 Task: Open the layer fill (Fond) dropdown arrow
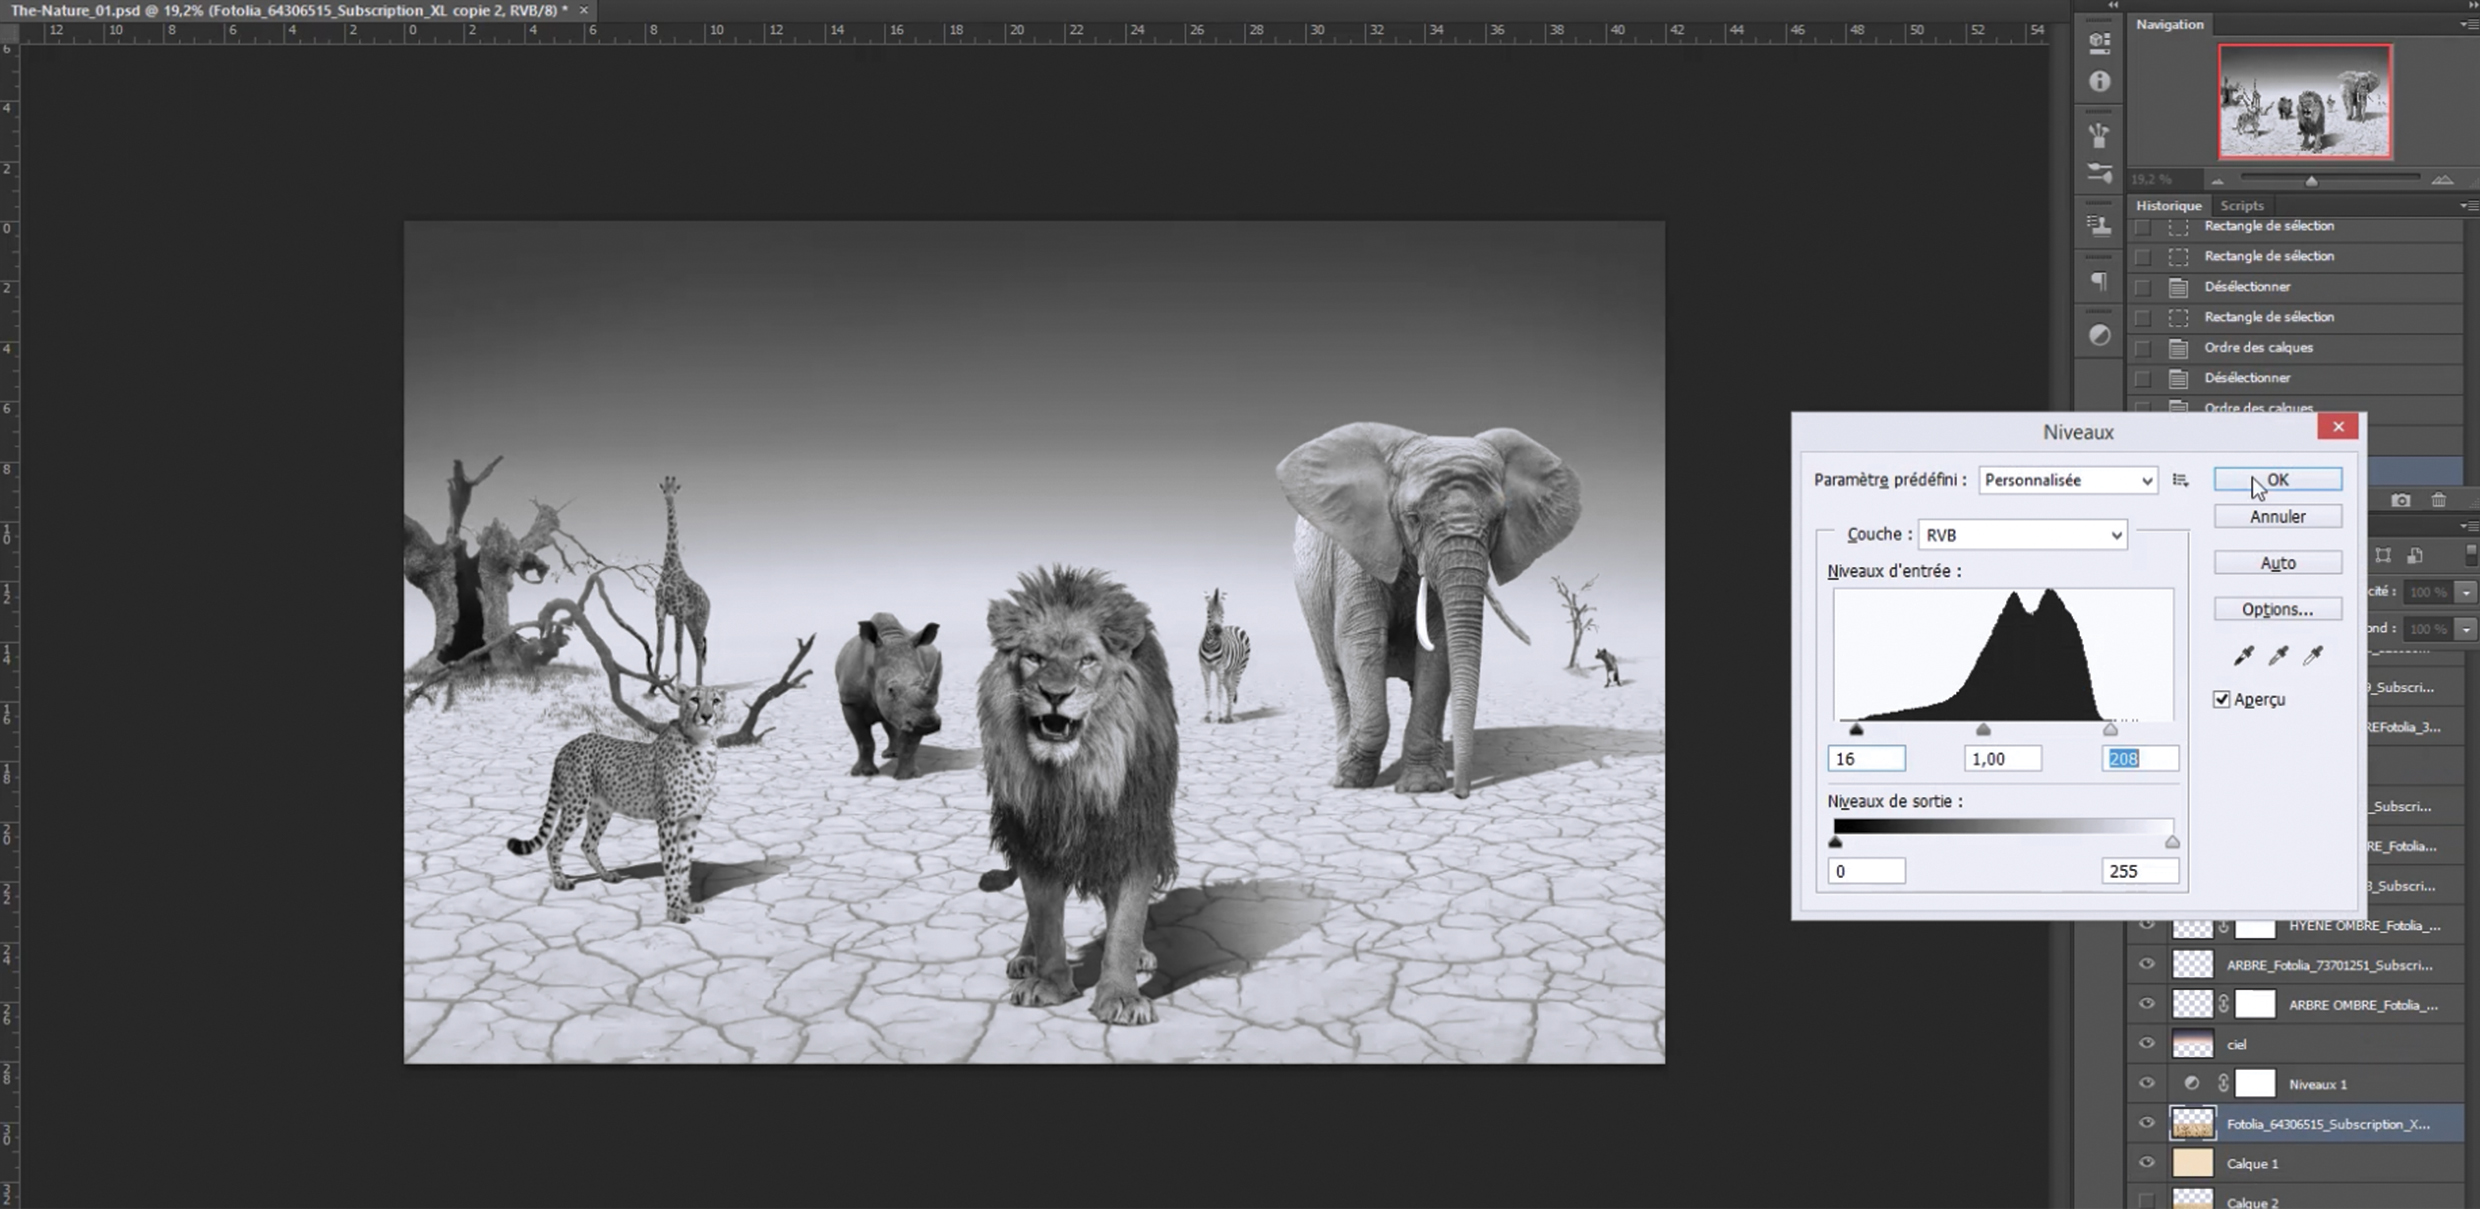click(x=2465, y=629)
